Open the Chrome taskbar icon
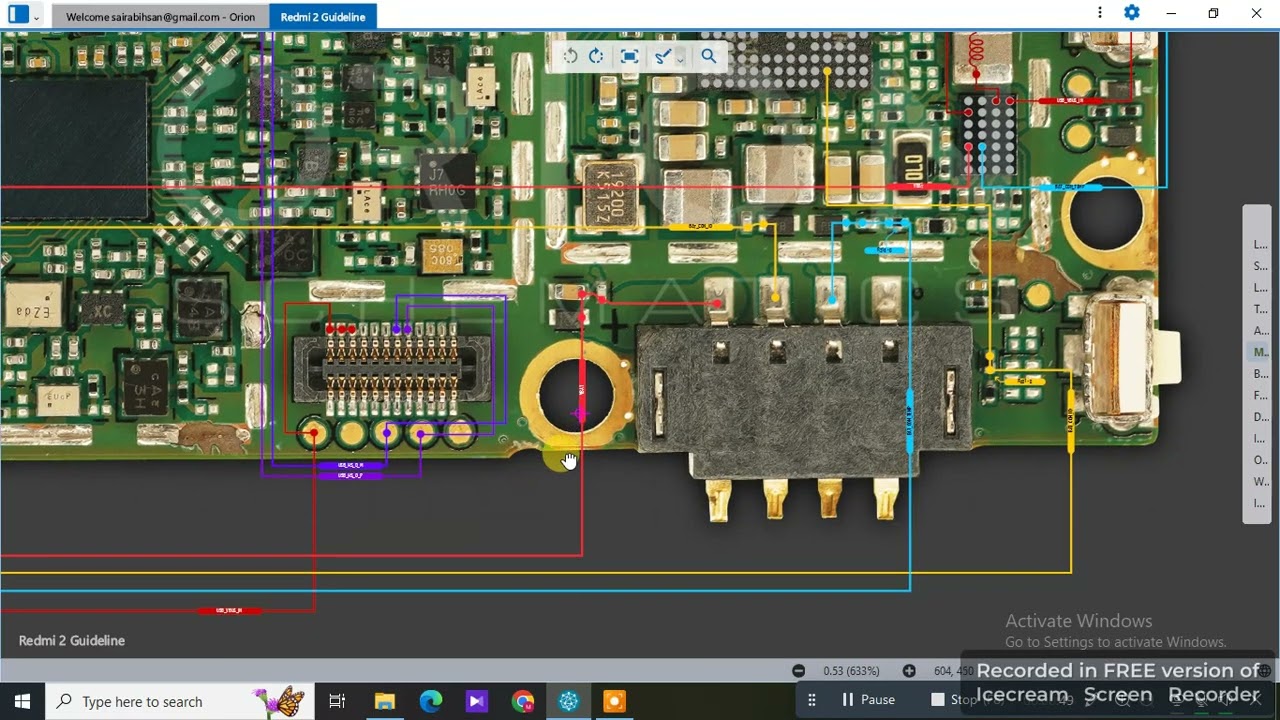This screenshot has width=1280, height=720. 523,701
